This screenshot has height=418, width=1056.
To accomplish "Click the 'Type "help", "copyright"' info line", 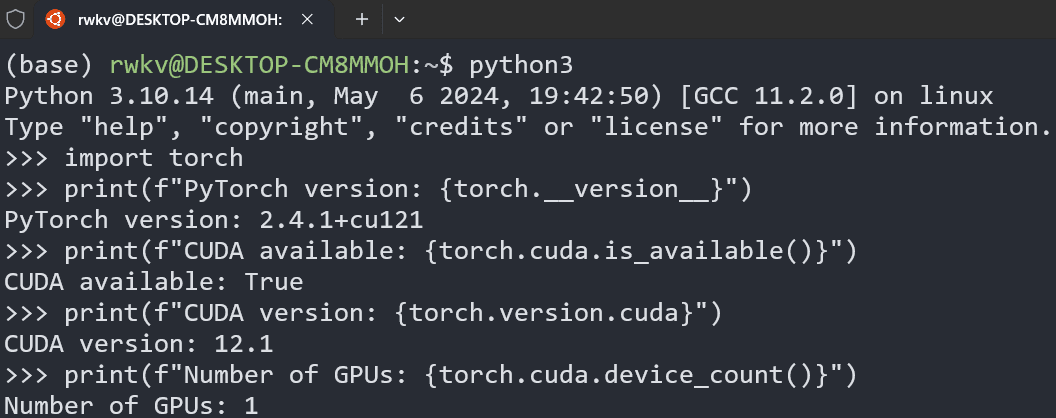I will (x=529, y=127).
